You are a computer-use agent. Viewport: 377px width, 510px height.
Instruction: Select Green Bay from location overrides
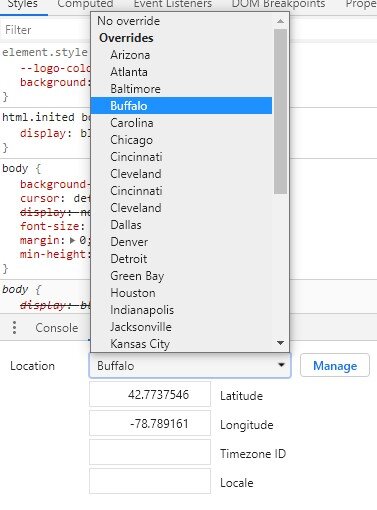(181, 276)
